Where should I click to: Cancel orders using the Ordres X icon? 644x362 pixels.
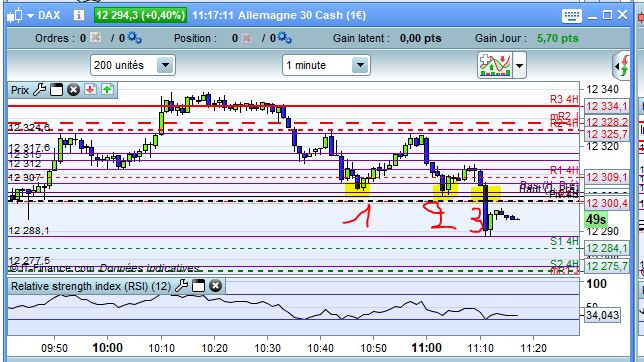(x=96, y=38)
